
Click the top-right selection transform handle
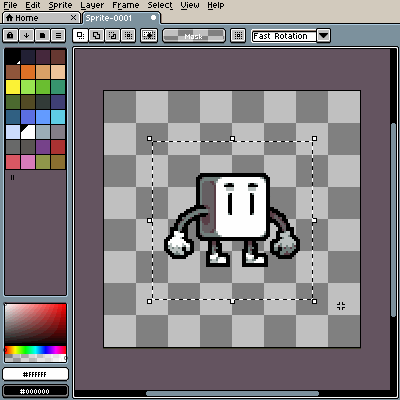point(314,138)
